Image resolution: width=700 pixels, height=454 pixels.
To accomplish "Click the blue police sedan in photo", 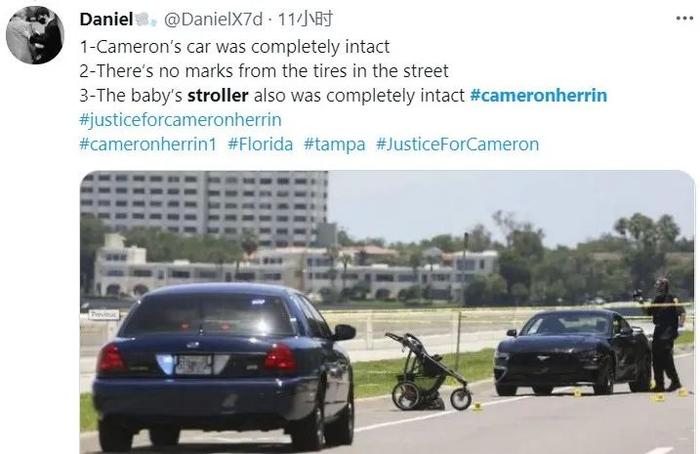I will [x=224, y=365].
